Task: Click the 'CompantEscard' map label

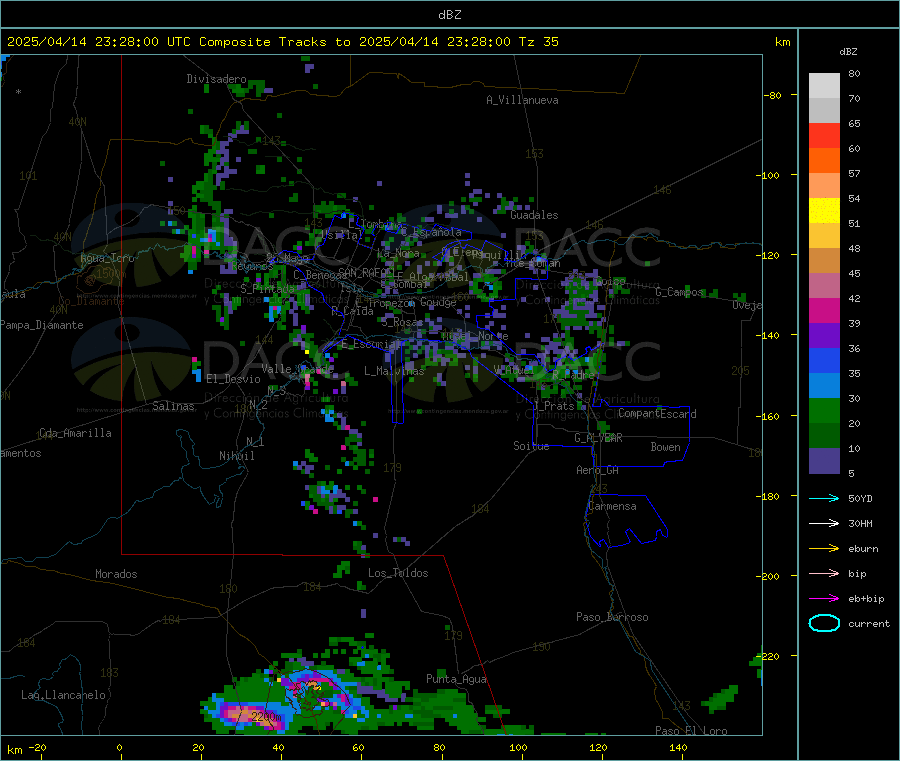Action: pyautogui.click(x=657, y=413)
